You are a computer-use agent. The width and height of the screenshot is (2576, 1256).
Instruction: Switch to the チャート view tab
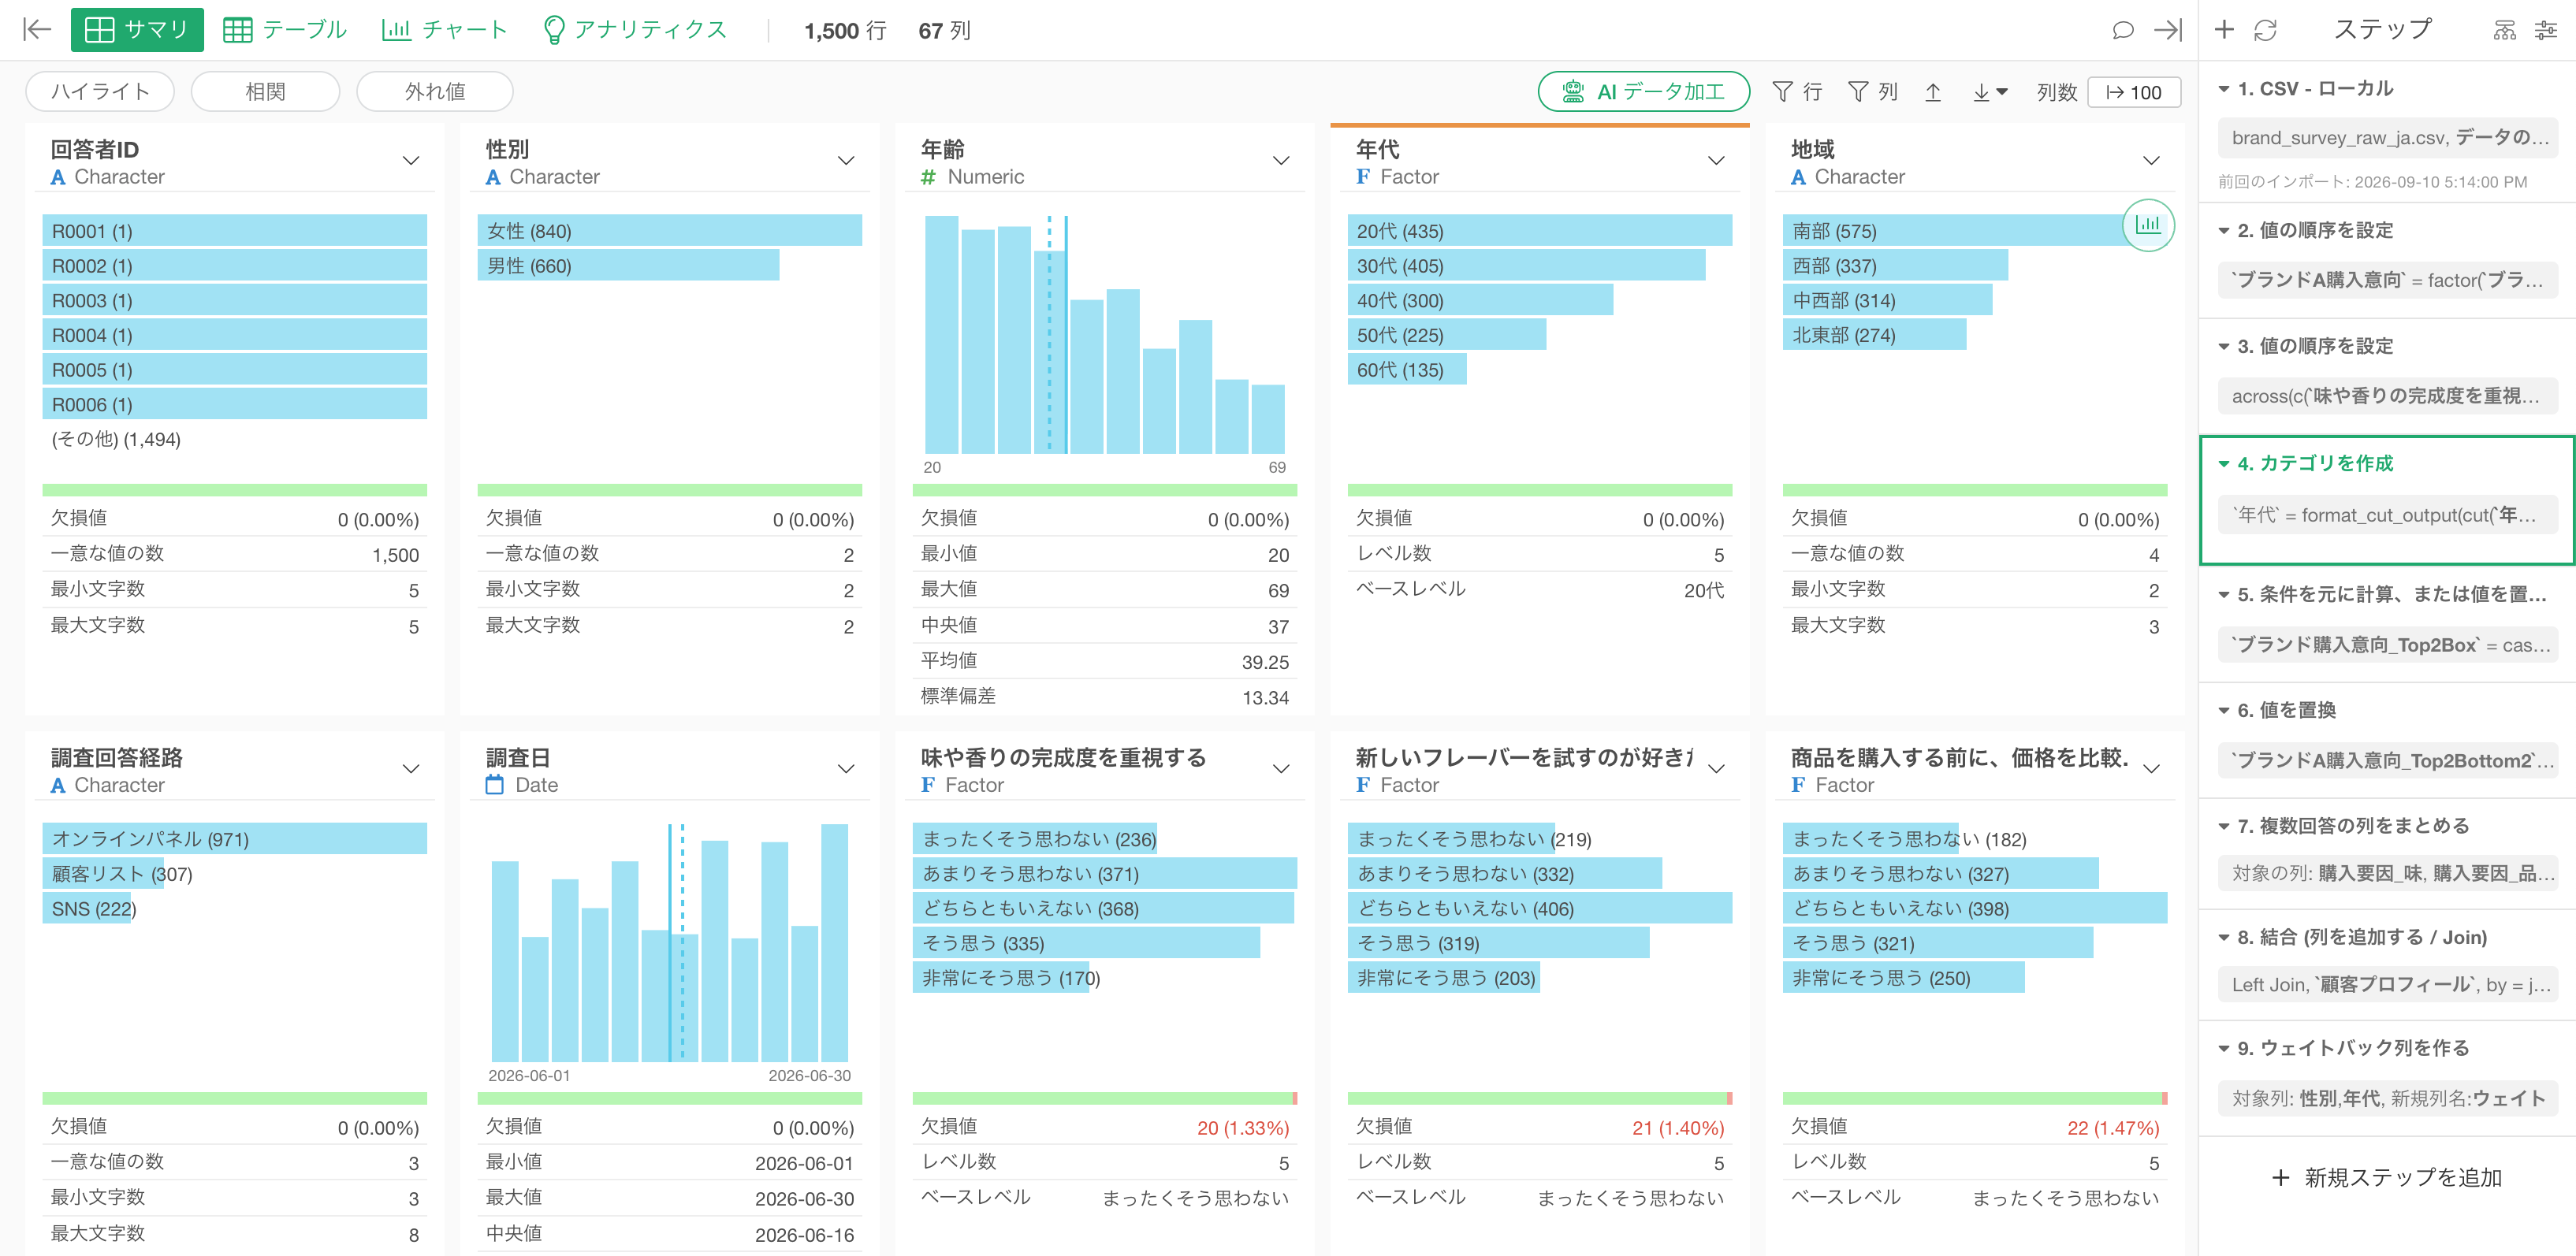click(445, 30)
